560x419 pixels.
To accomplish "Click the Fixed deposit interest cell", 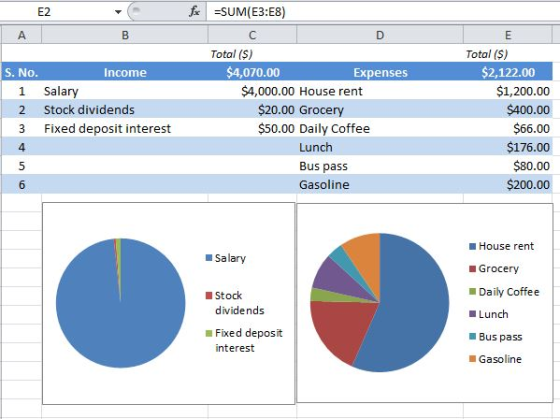I will click(x=125, y=128).
